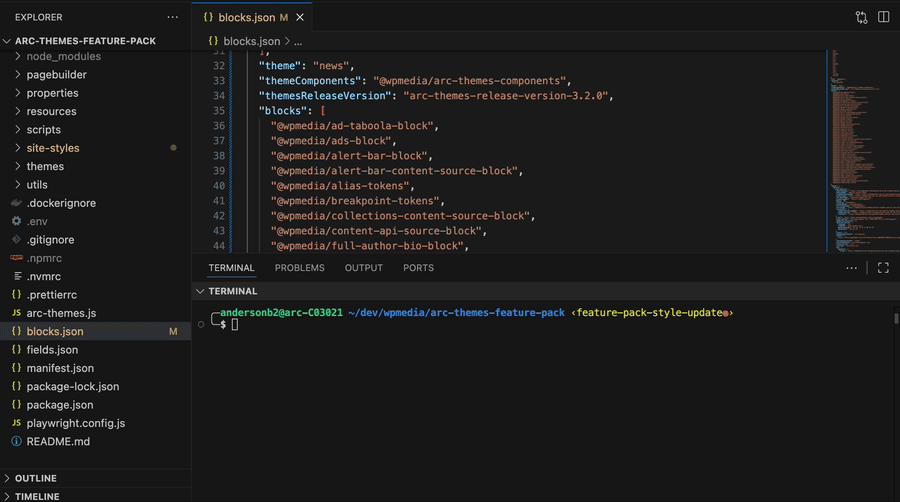This screenshot has width=900, height=502.
Task: Expand the themes folder
Action: point(17,166)
